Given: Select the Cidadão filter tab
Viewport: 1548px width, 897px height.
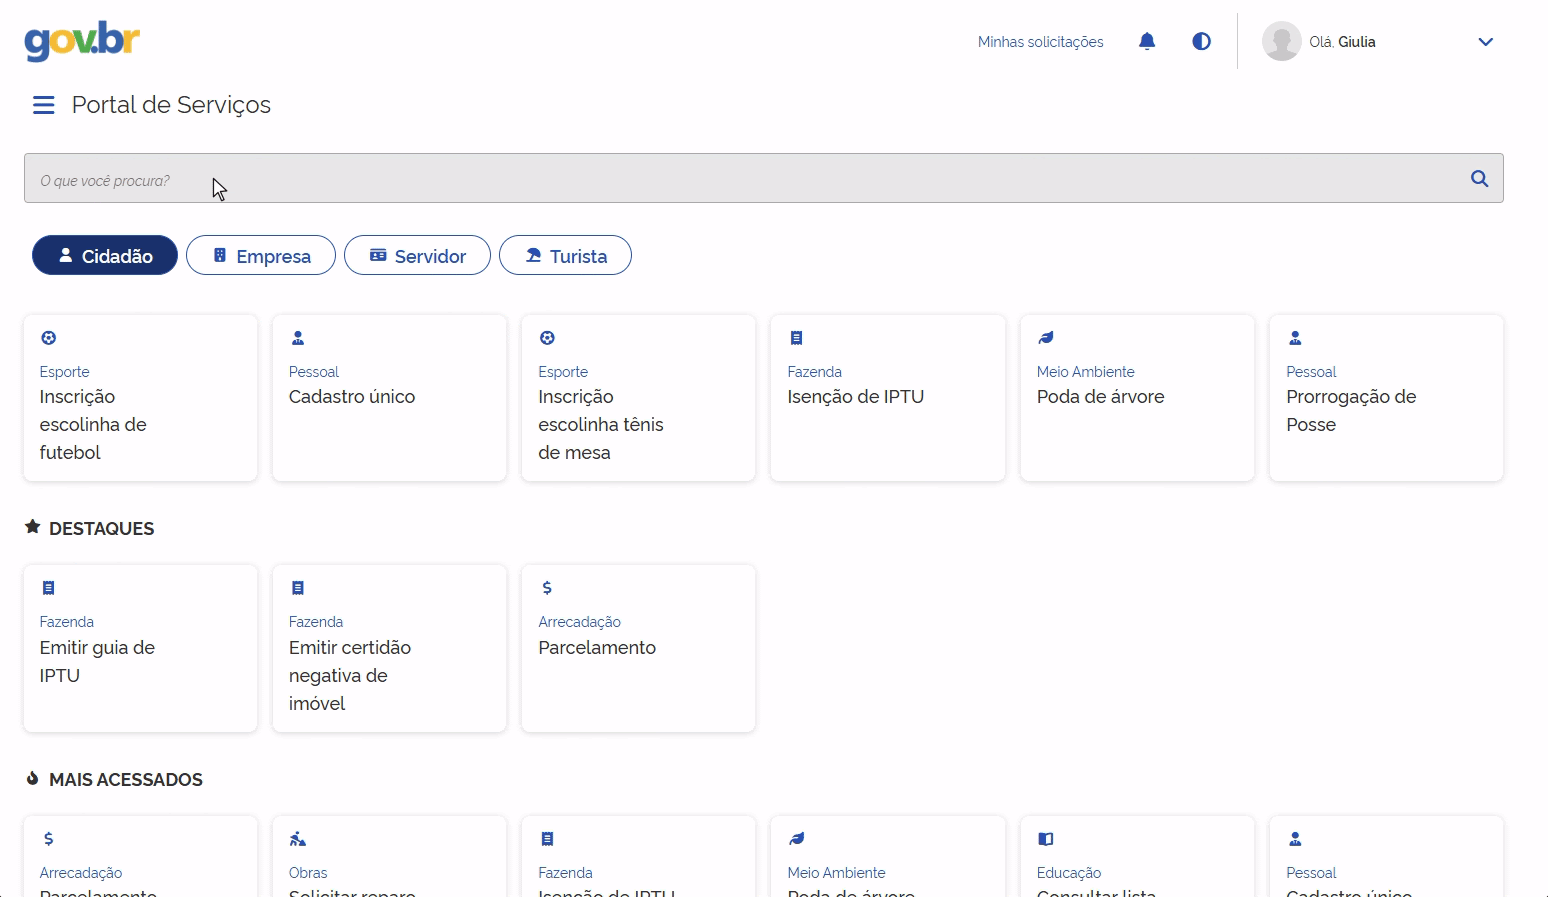Looking at the screenshot, I should pos(105,255).
